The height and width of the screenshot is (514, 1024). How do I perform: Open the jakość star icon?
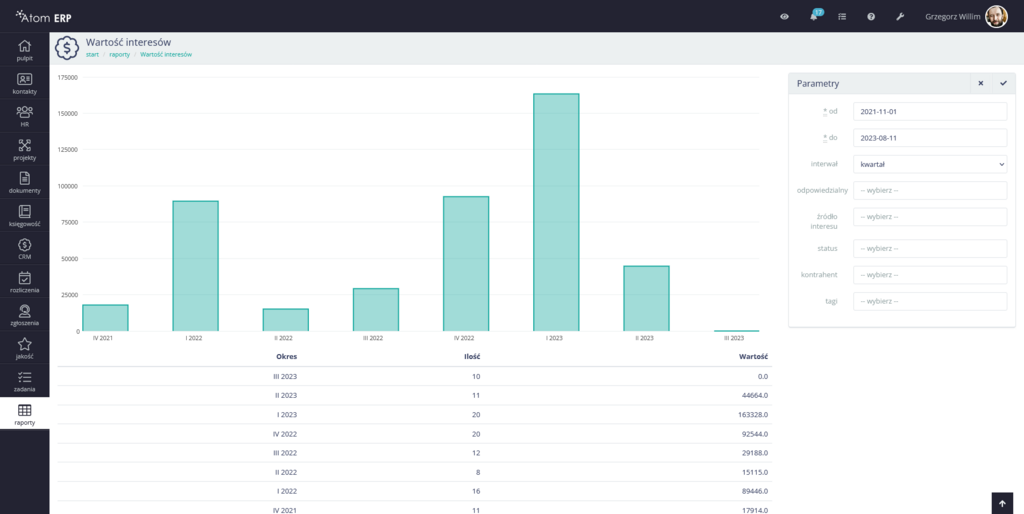pyautogui.click(x=24, y=348)
